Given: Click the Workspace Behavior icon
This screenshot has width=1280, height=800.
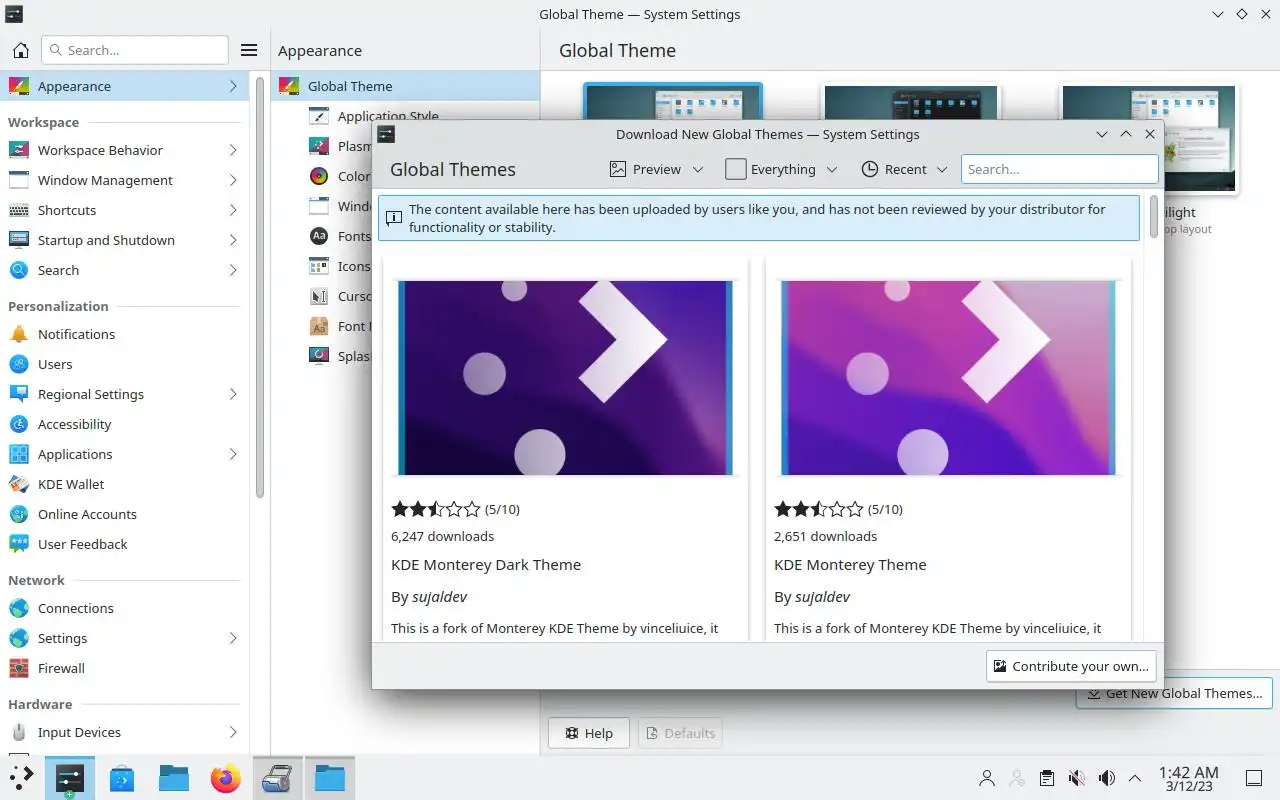Looking at the screenshot, I should [19, 150].
